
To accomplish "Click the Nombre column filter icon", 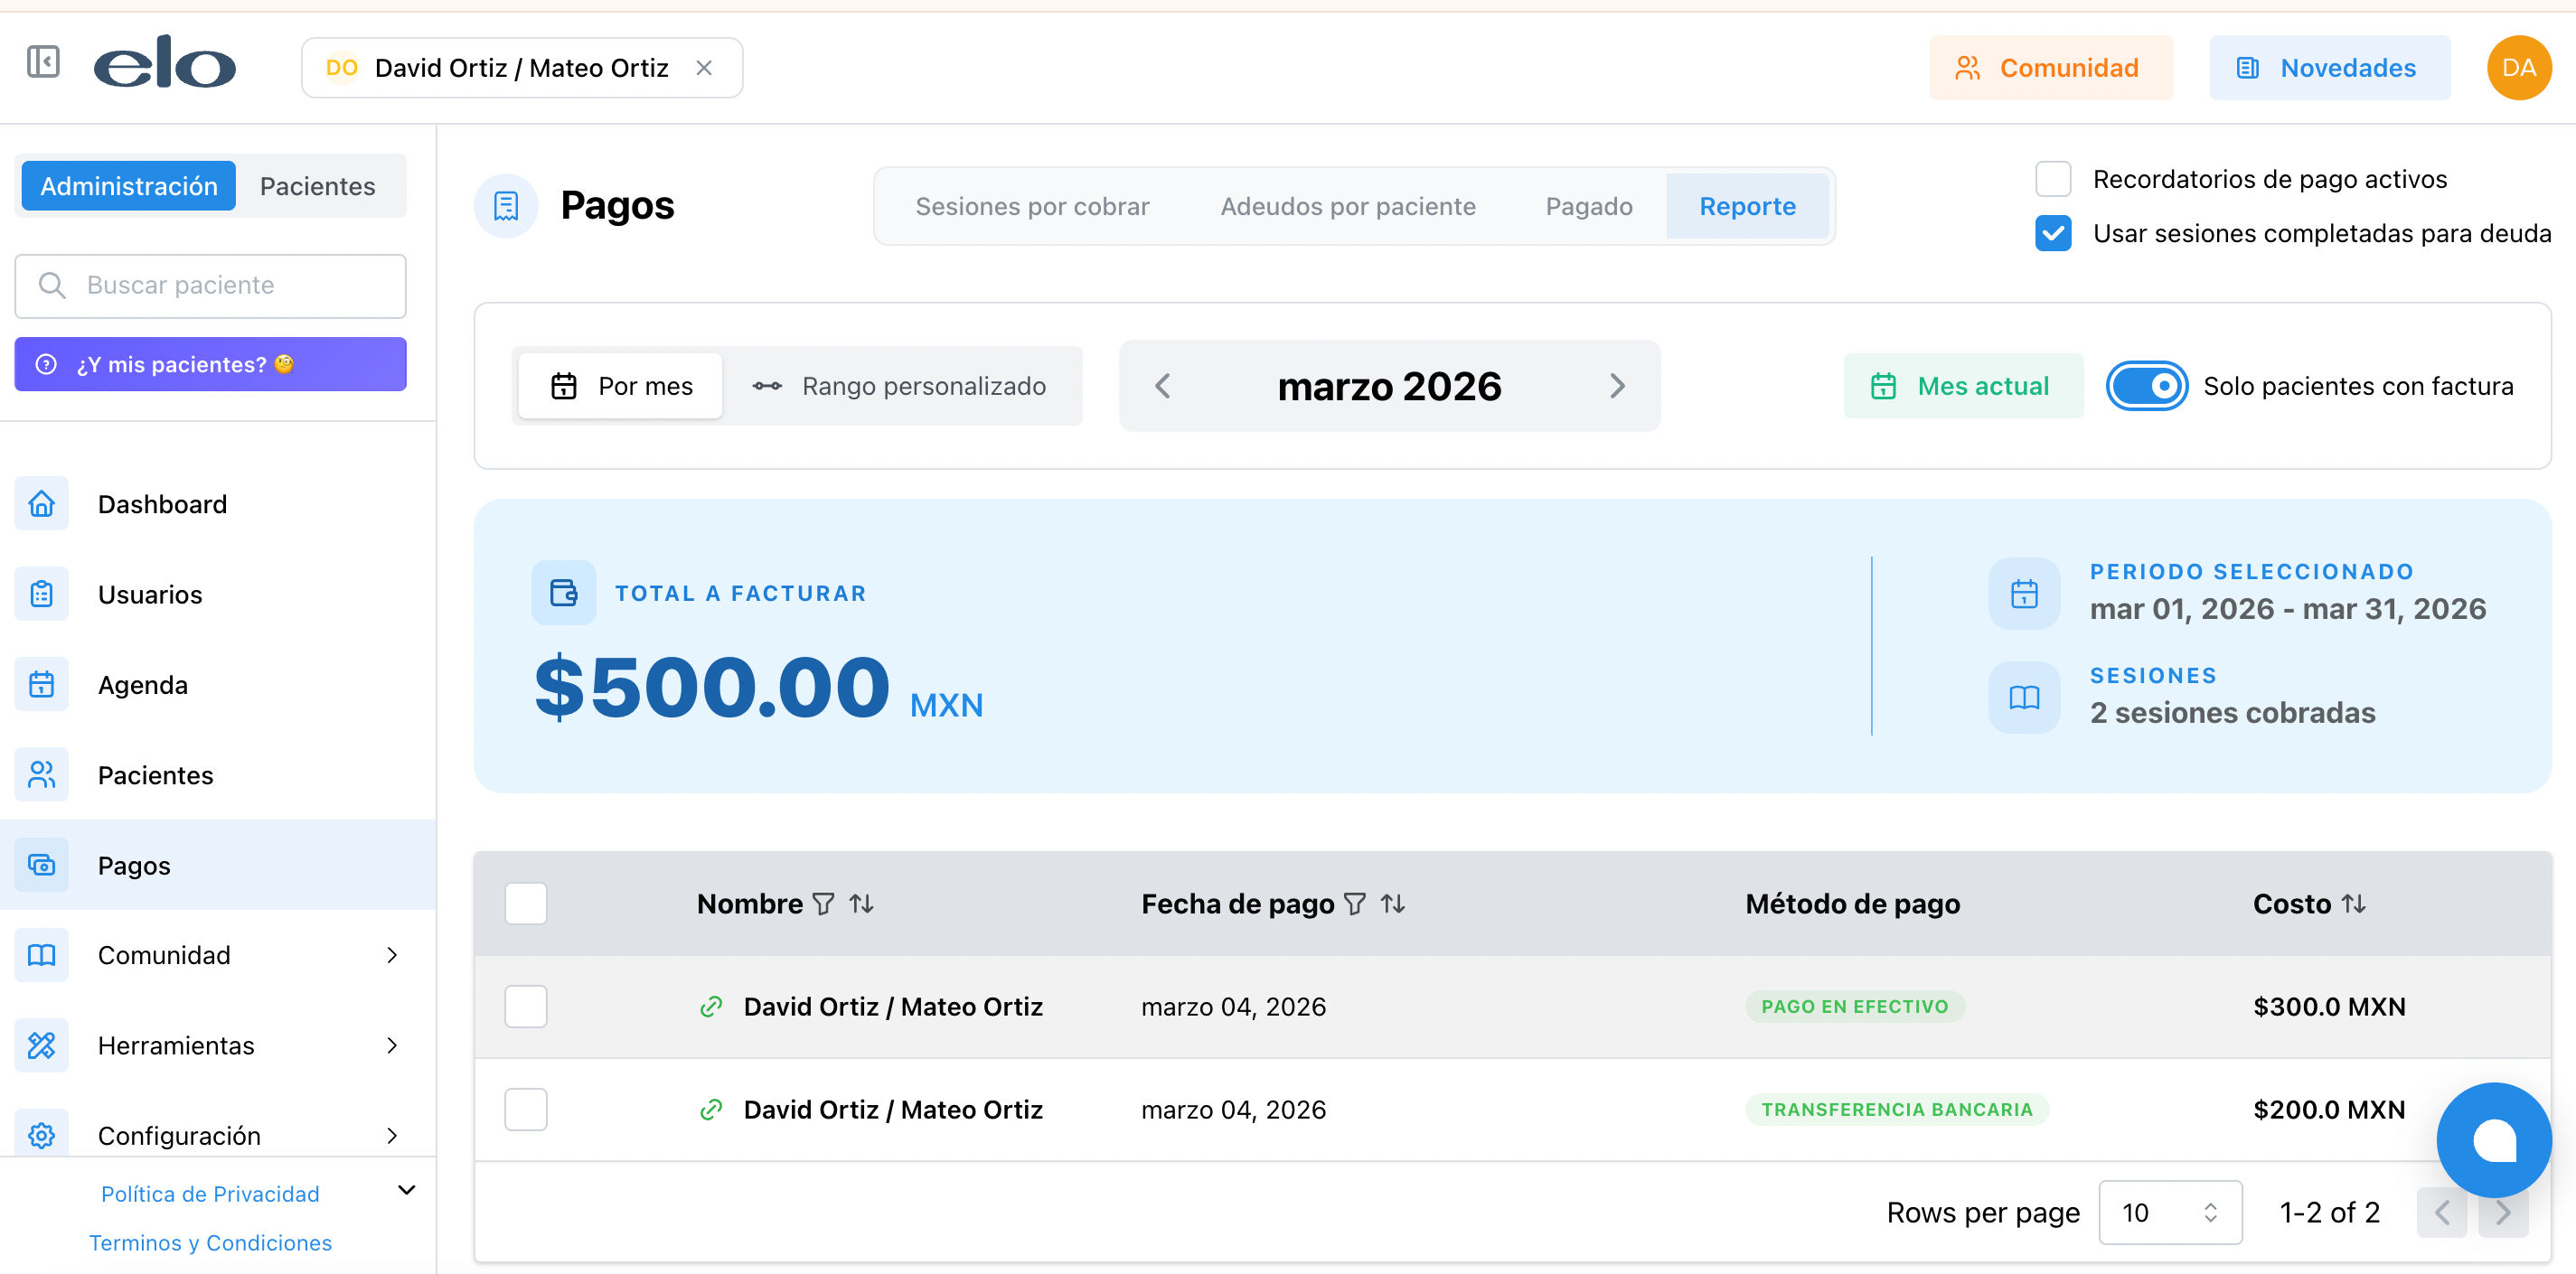I will pyautogui.click(x=823, y=904).
